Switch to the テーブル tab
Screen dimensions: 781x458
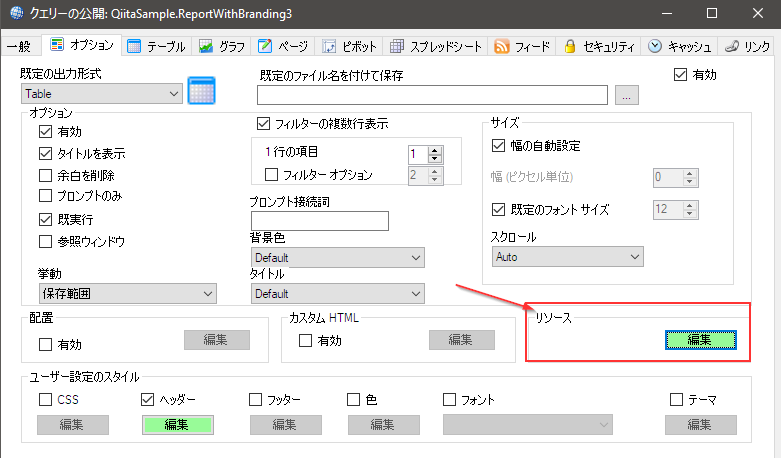click(156, 46)
